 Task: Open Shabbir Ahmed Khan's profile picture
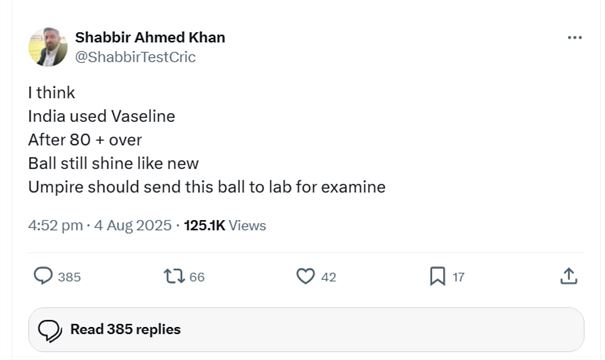(x=48, y=47)
